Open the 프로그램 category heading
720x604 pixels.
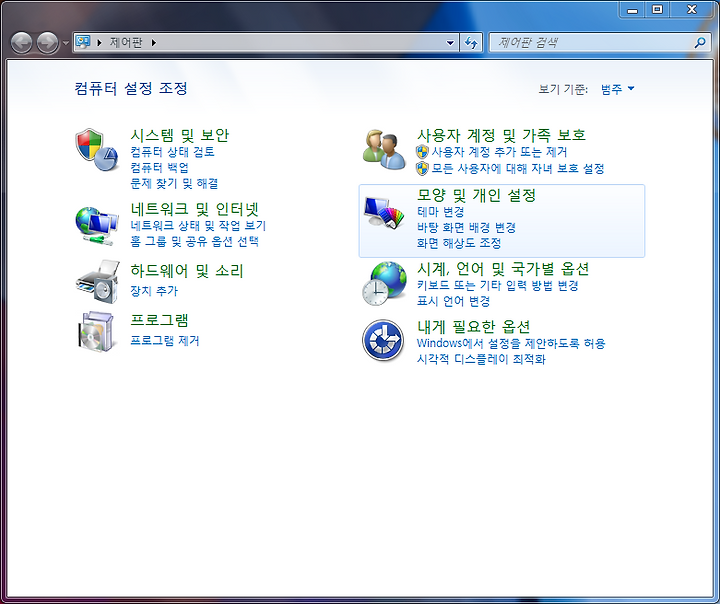tap(160, 320)
